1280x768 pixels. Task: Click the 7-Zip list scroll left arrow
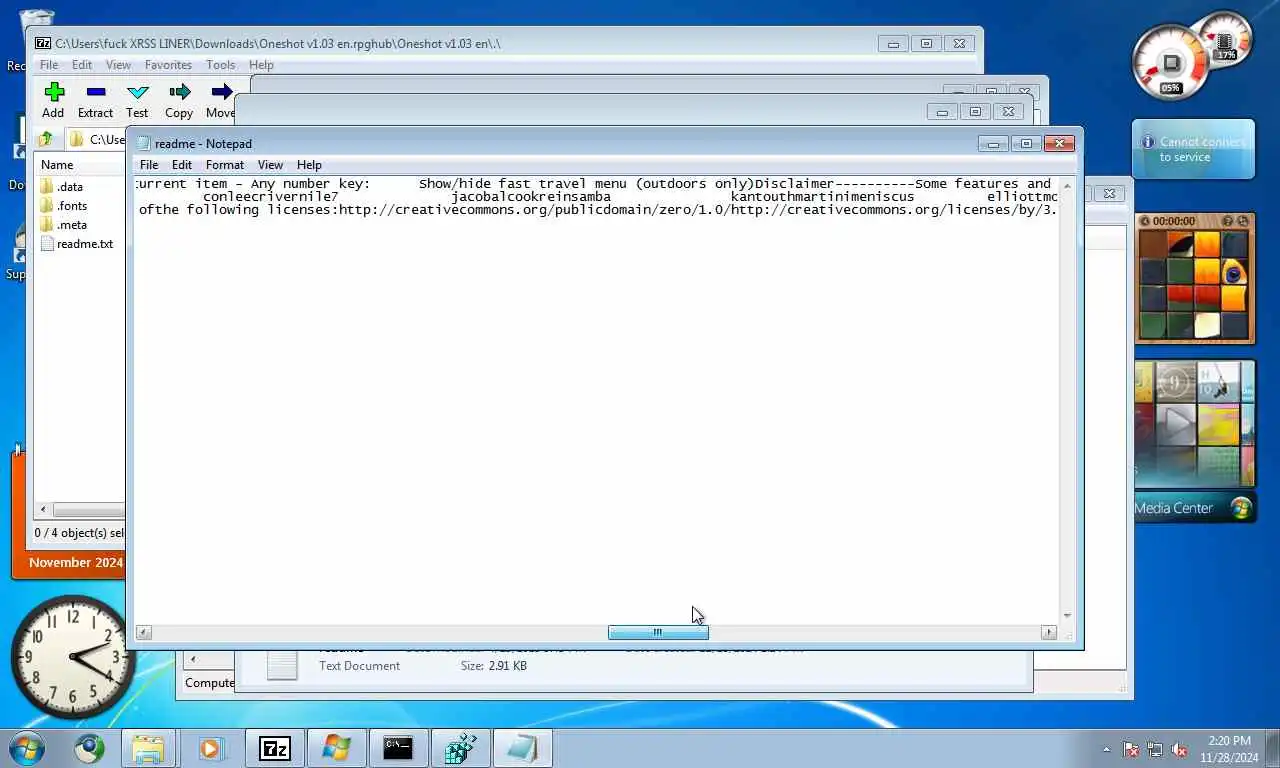(43, 510)
